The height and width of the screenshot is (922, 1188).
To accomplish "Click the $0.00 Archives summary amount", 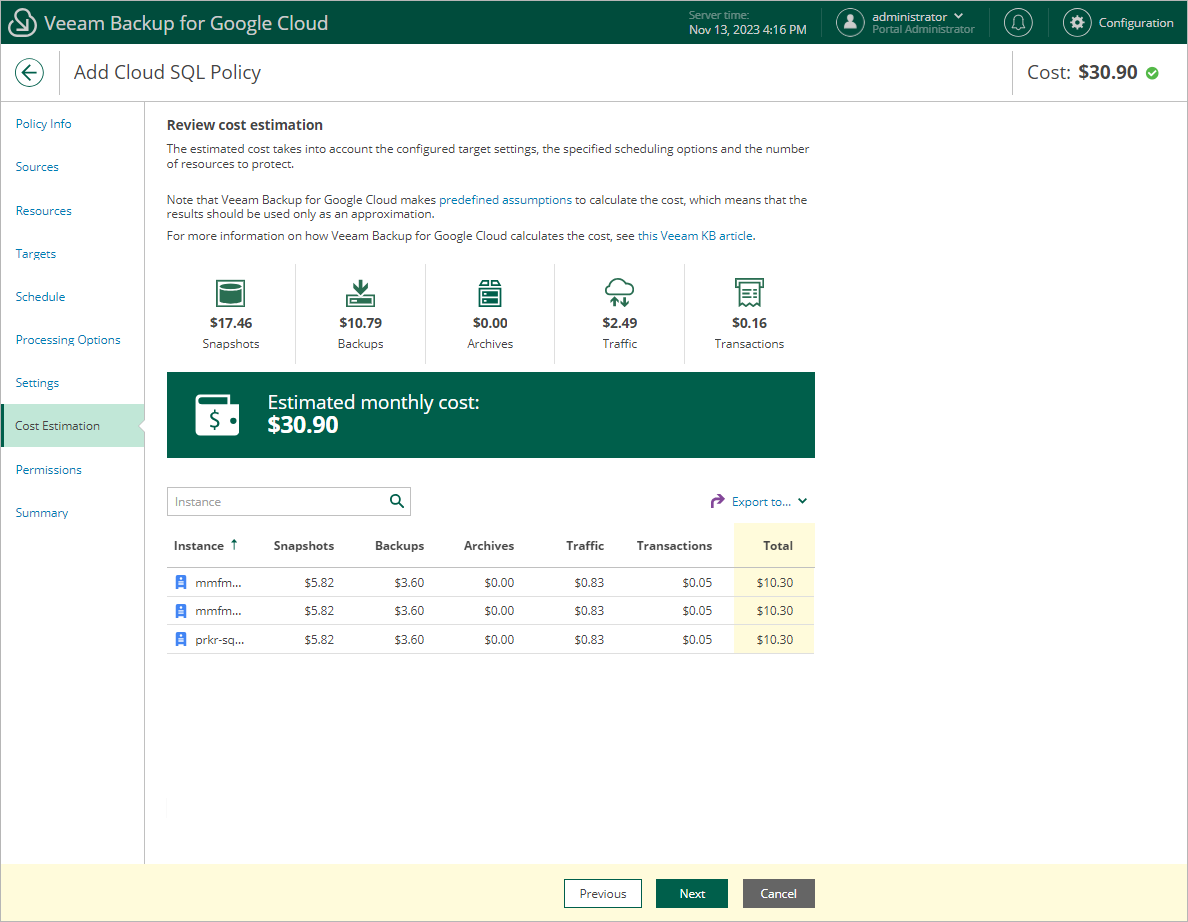I will pos(490,323).
